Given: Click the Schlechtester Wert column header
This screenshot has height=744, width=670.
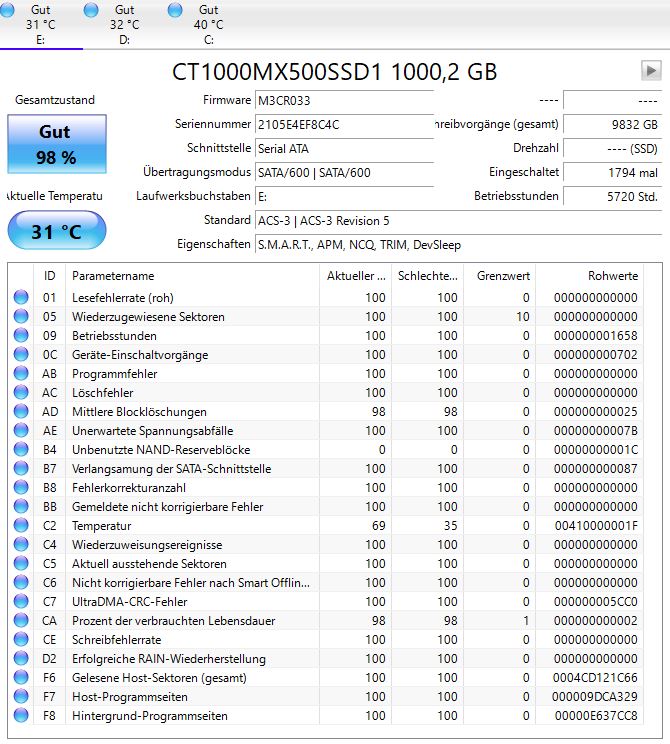Looking at the screenshot, I should pyautogui.click(x=428, y=276).
